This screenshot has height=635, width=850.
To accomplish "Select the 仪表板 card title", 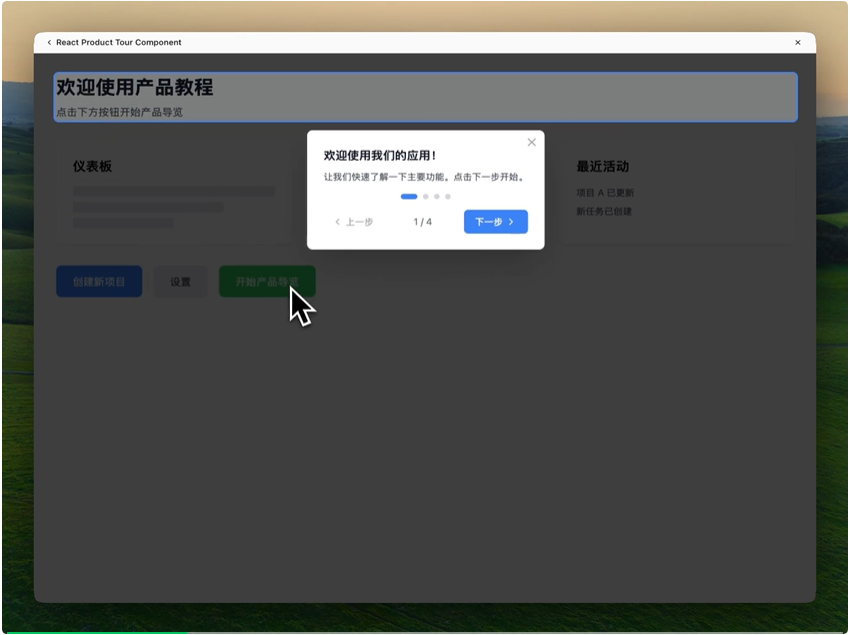I will [92, 166].
